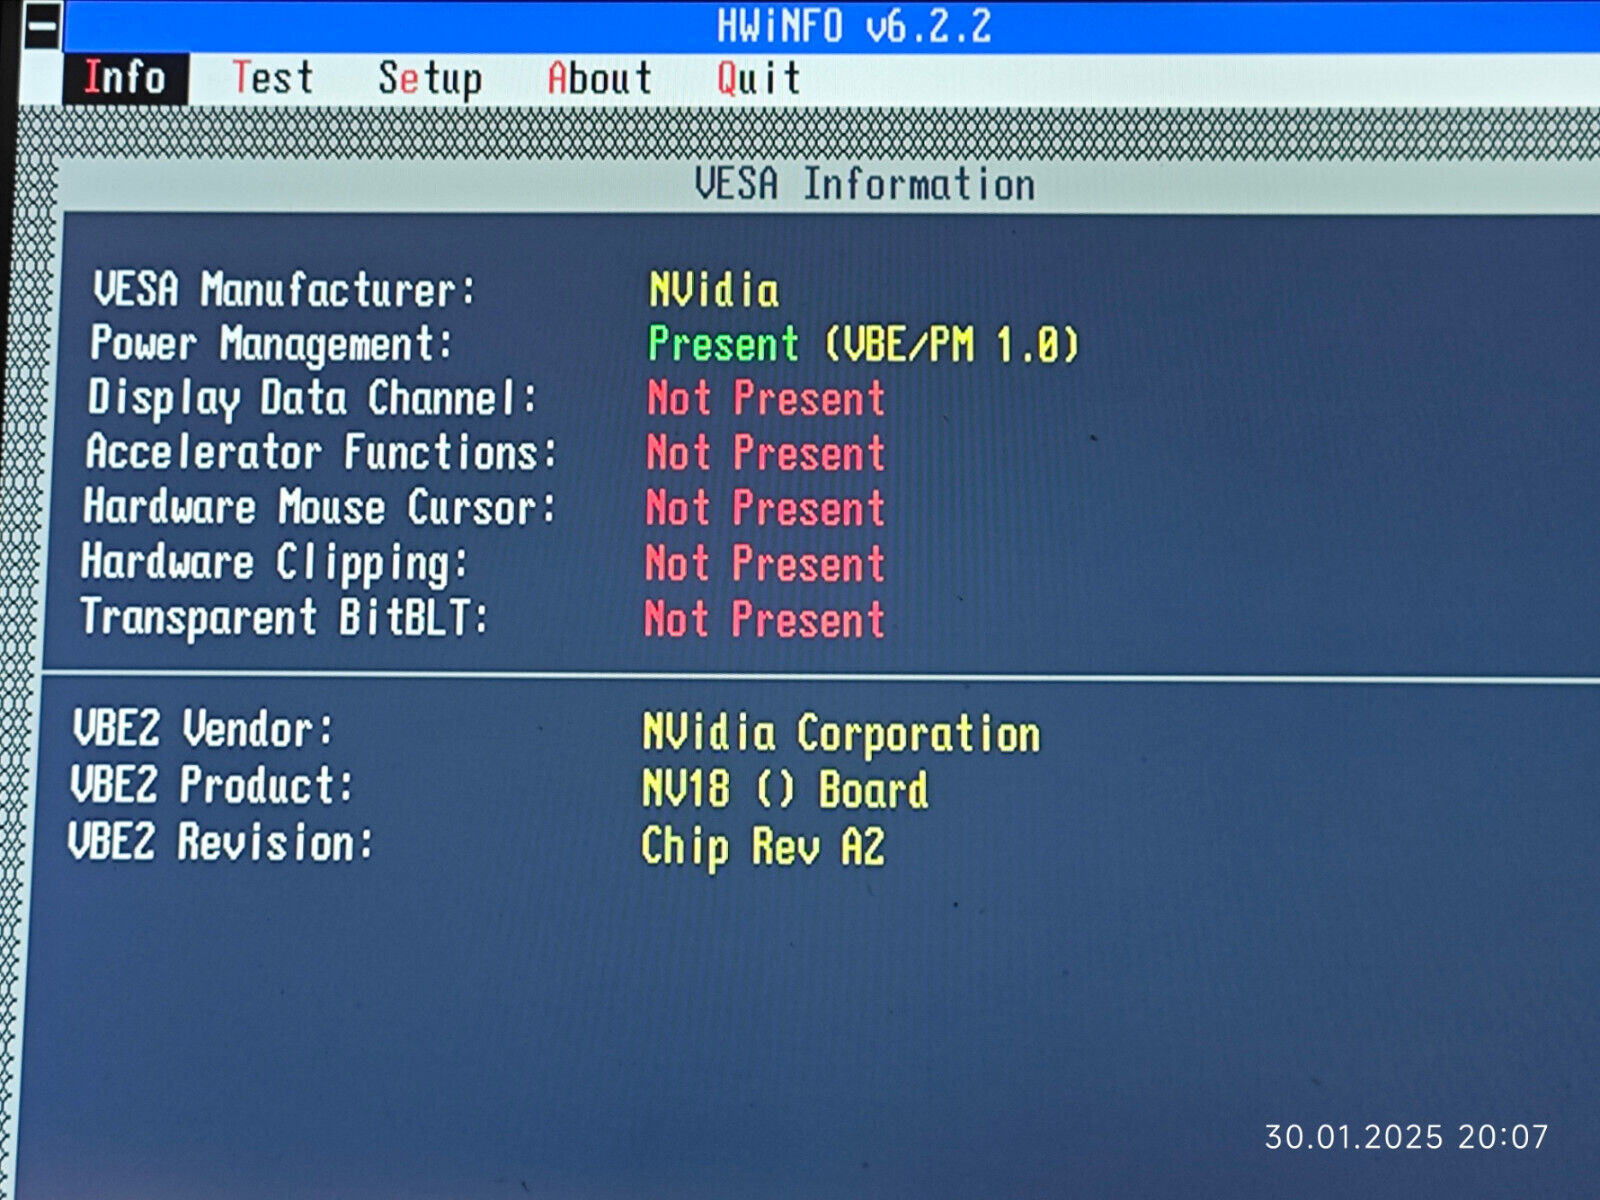The width and height of the screenshot is (1600, 1200).
Task: Click Not Present beside Accelerator Functions
Action: point(766,453)
